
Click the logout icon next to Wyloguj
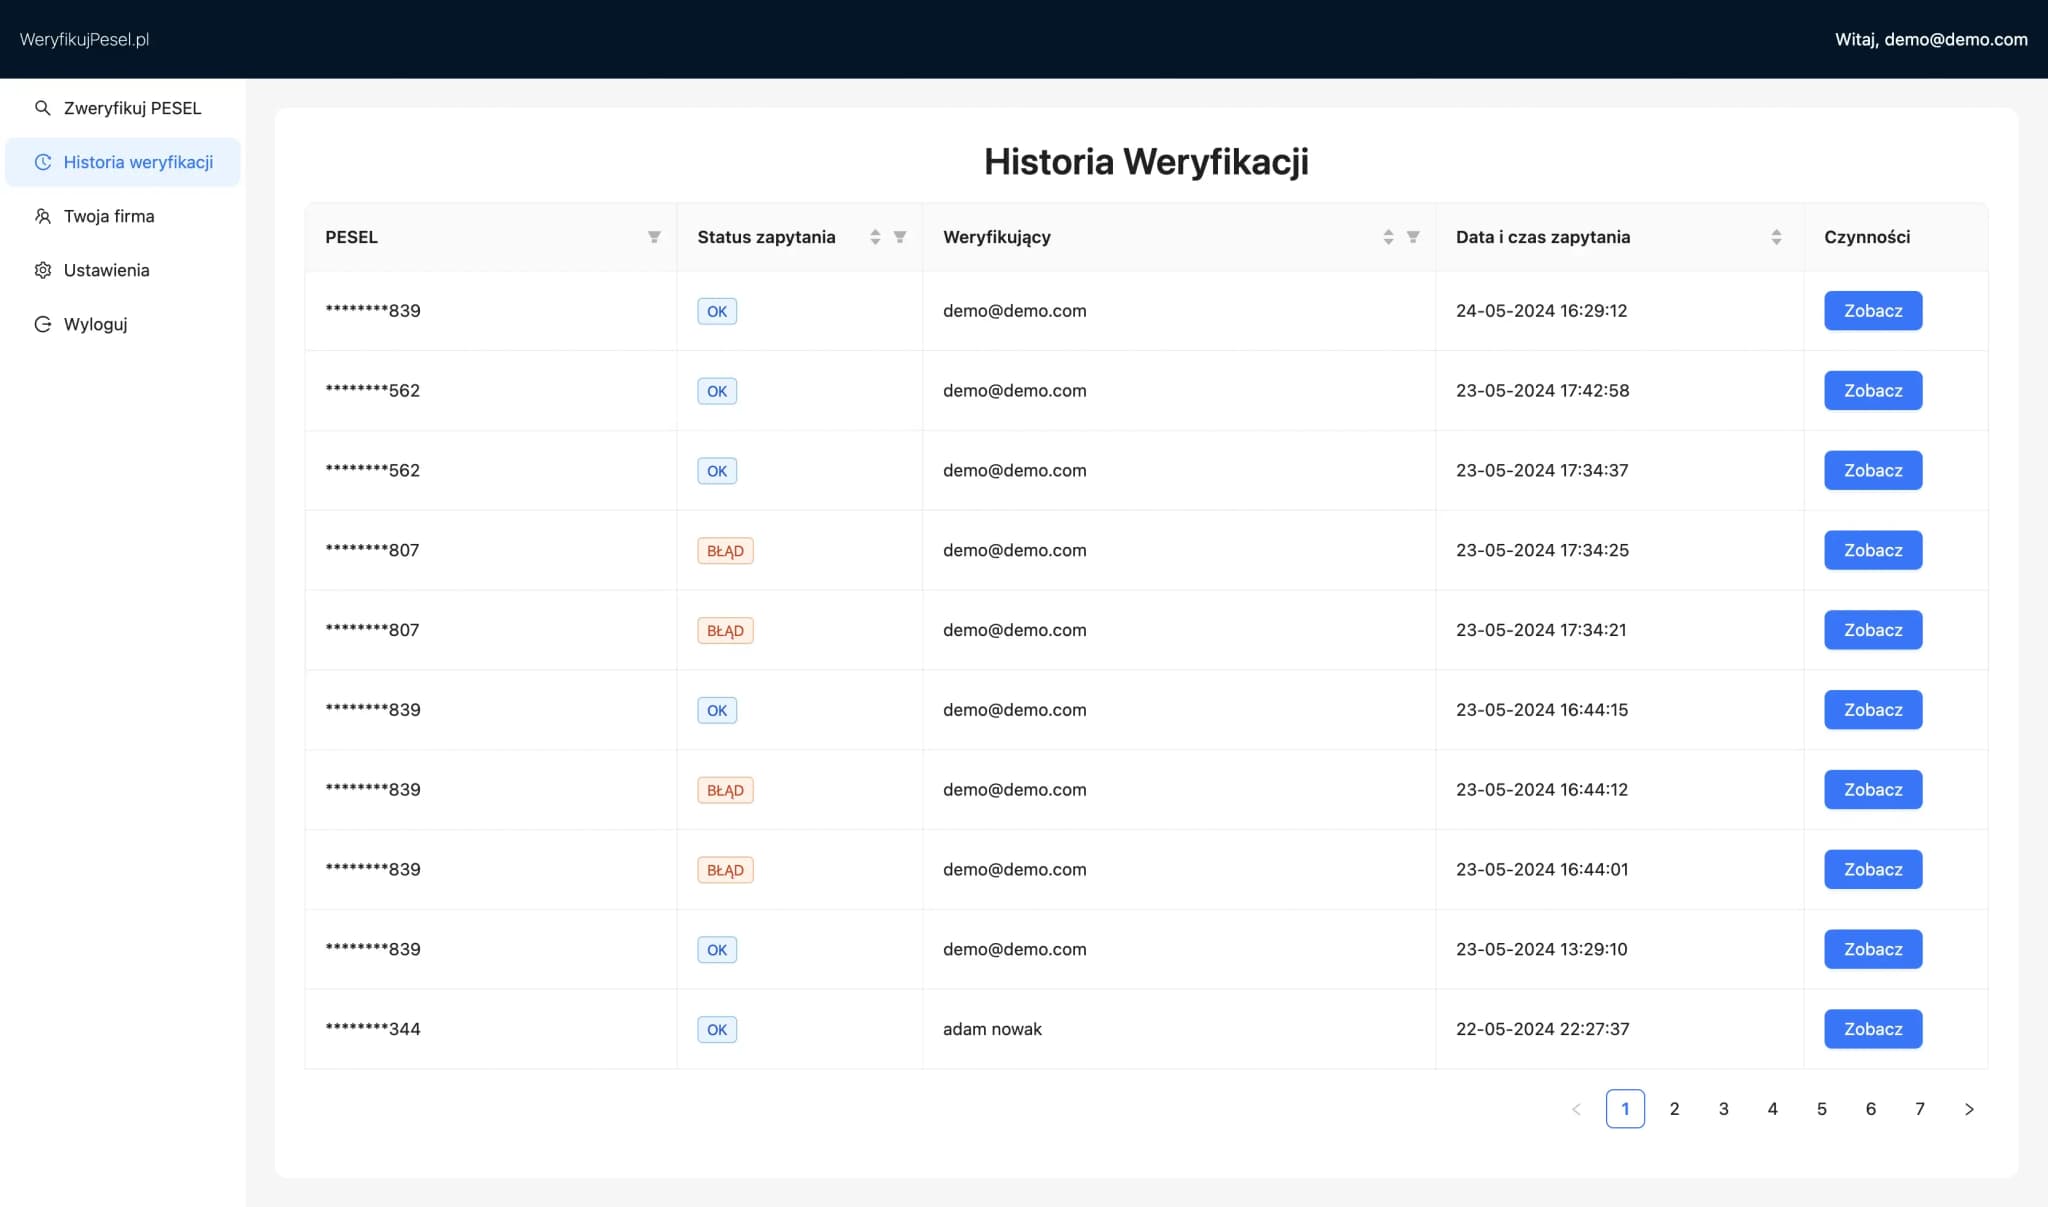pos(43,323)
